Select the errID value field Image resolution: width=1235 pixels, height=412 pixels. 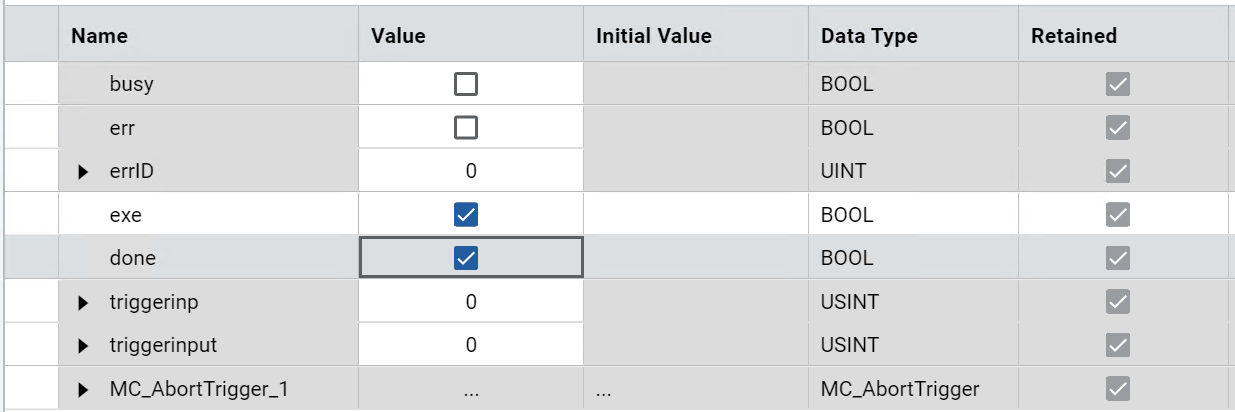[471, 172]
